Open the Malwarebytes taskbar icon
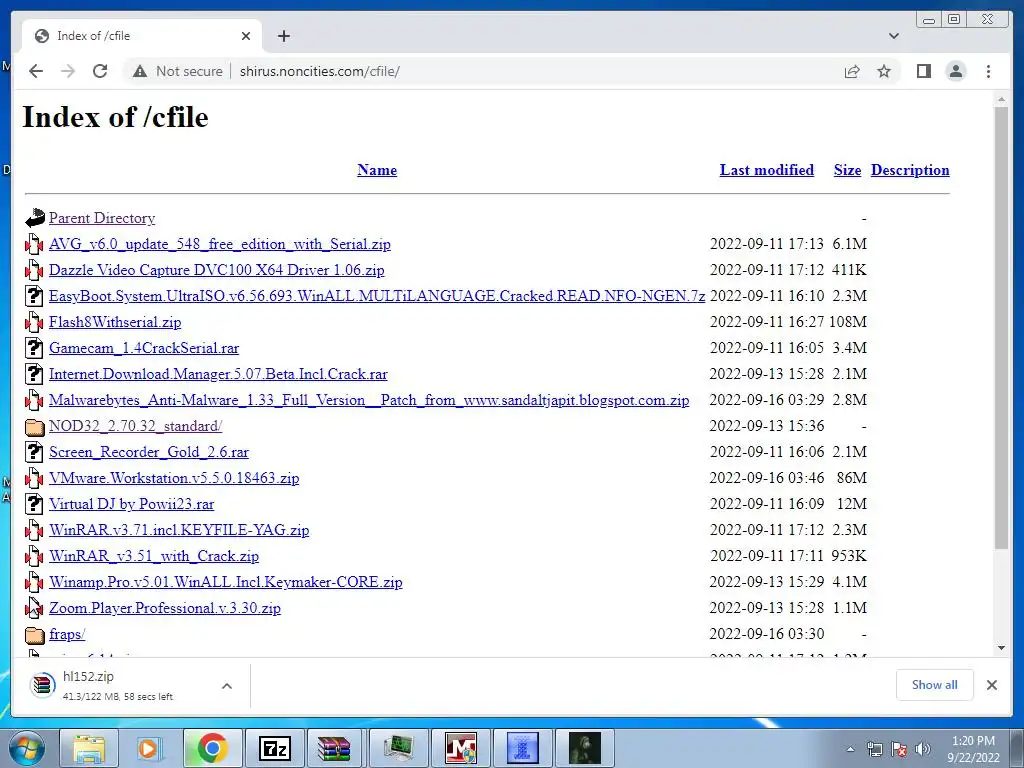Screen dimensions: 1024x768 tap(460, 748)
